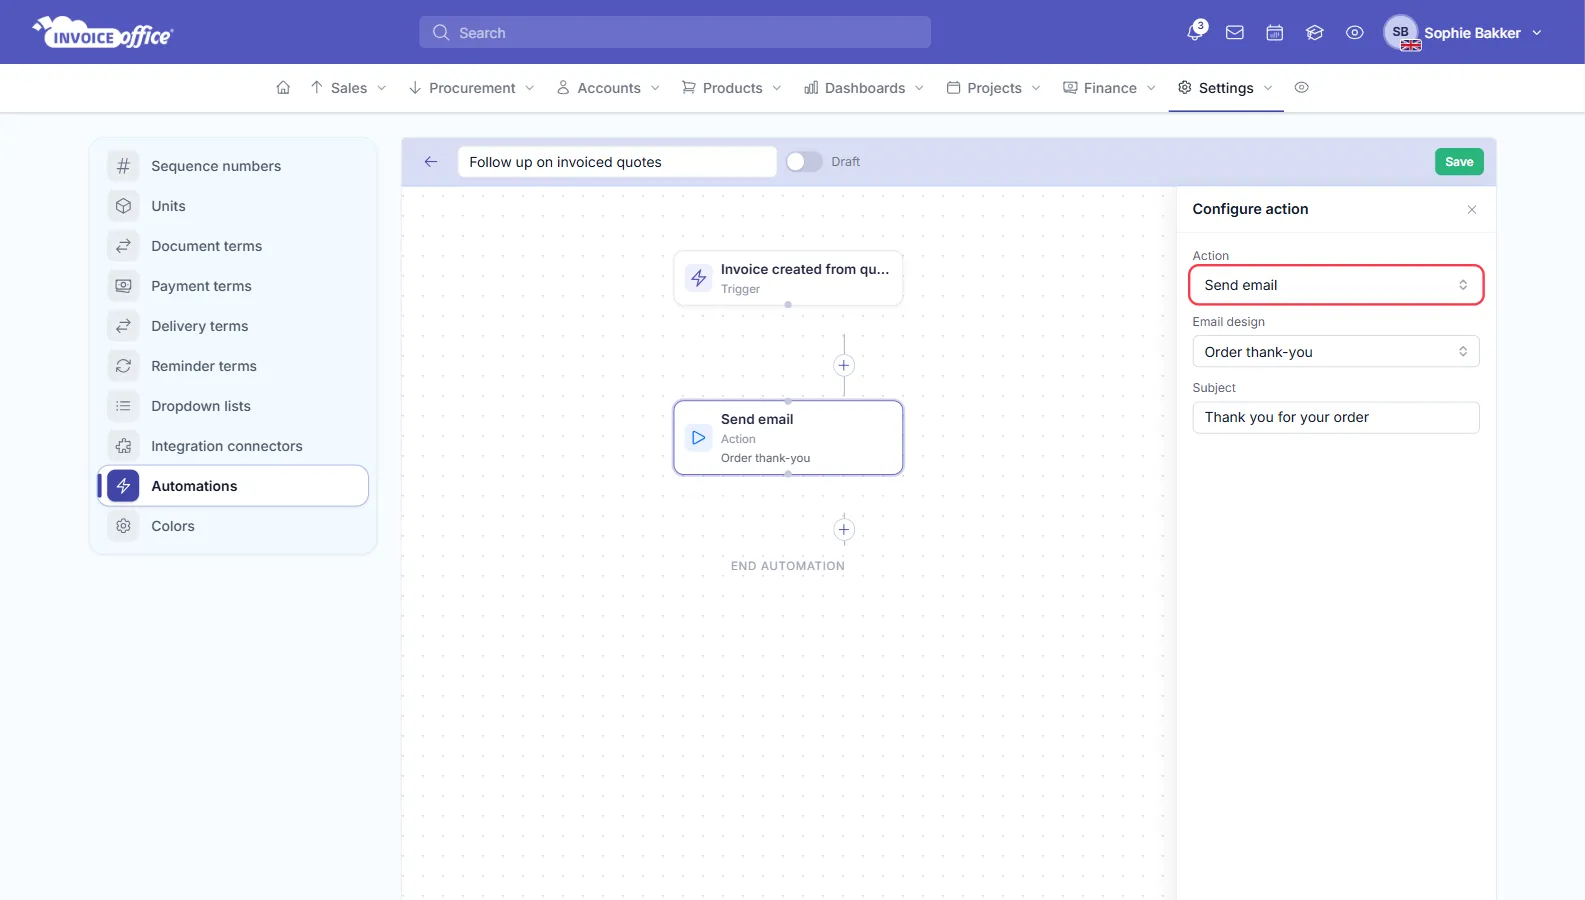This screenshot has height=900, width=1585.
Task: Save the automation
Action: [x=1459, y=162]
